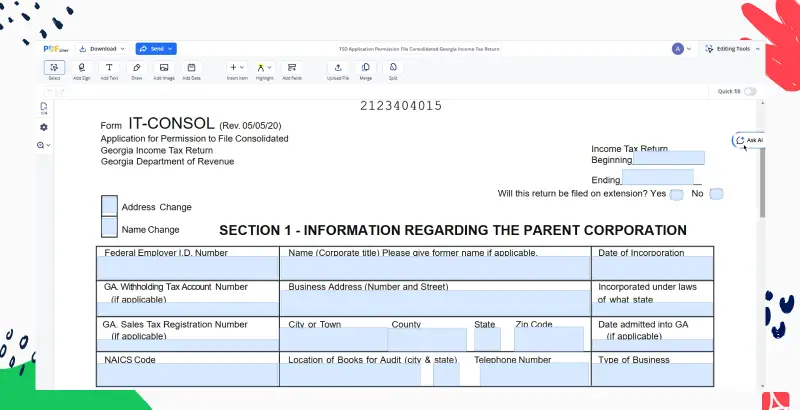Click the Telephone Number field
This screenshot has height=410, width=800.
pyautogui.click(x=534, y=374)
